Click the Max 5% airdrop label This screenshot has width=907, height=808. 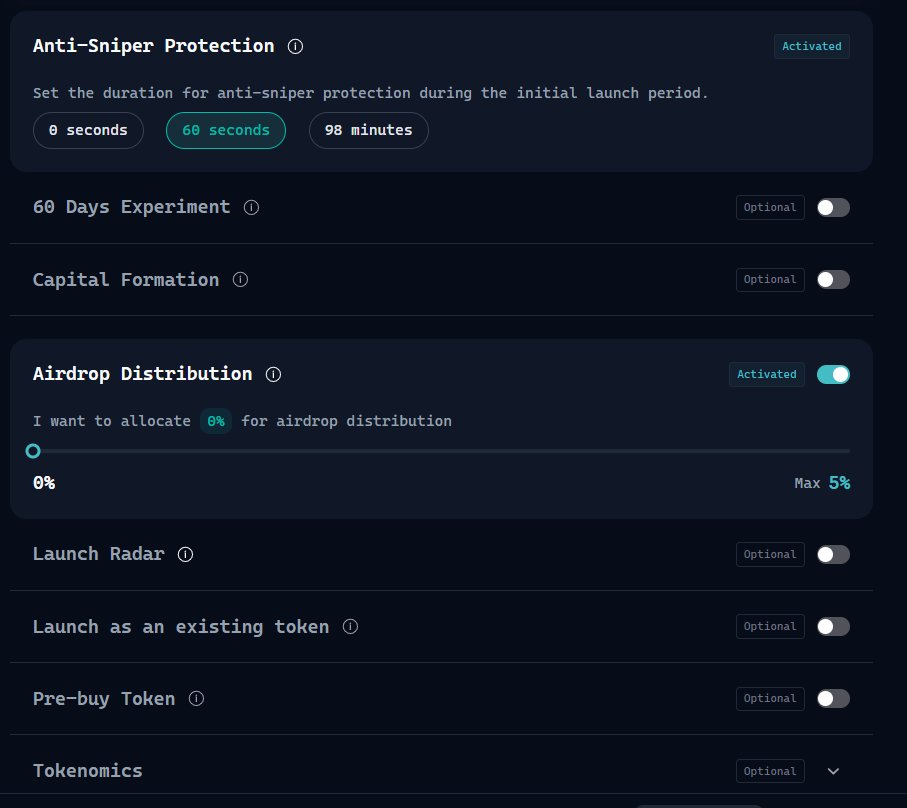coord(822,483)
